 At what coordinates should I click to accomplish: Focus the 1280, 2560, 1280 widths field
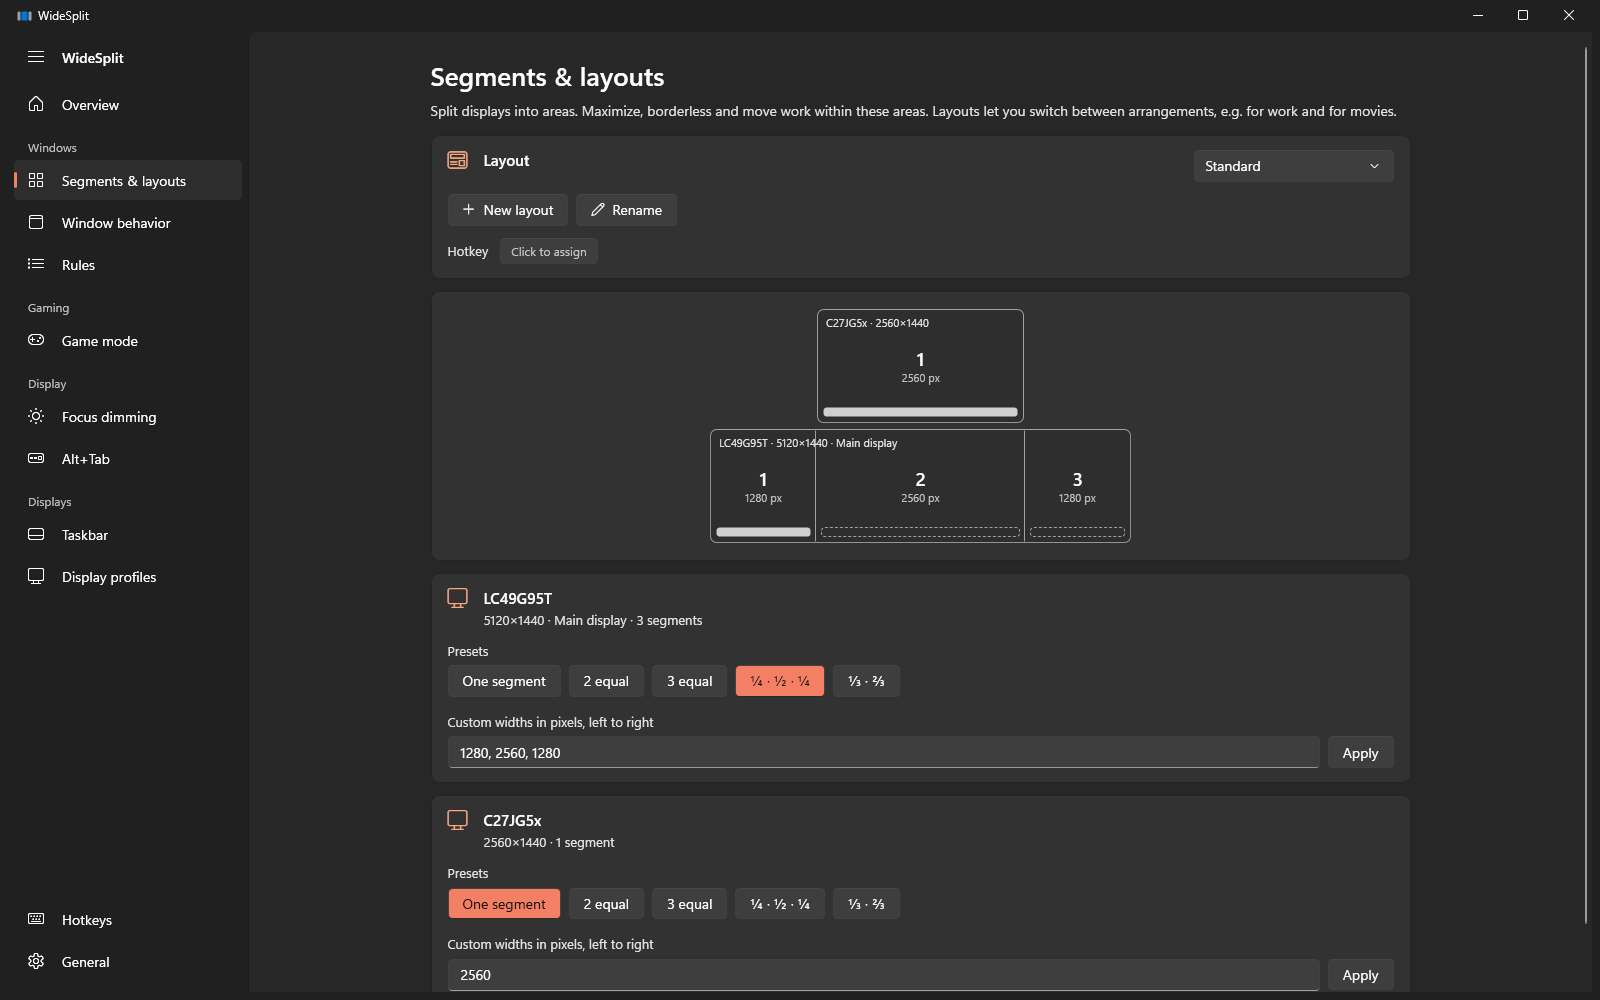[883, 753]
